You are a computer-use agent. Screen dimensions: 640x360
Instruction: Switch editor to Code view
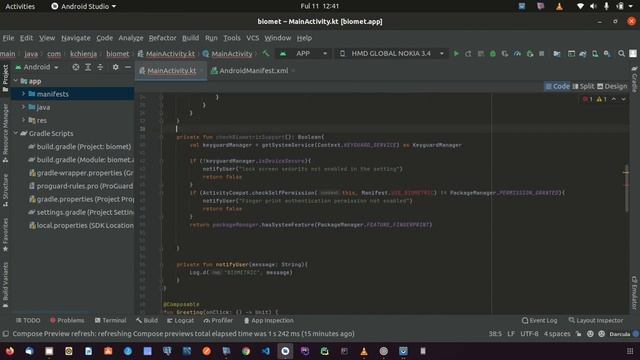[x=558, y=86]
